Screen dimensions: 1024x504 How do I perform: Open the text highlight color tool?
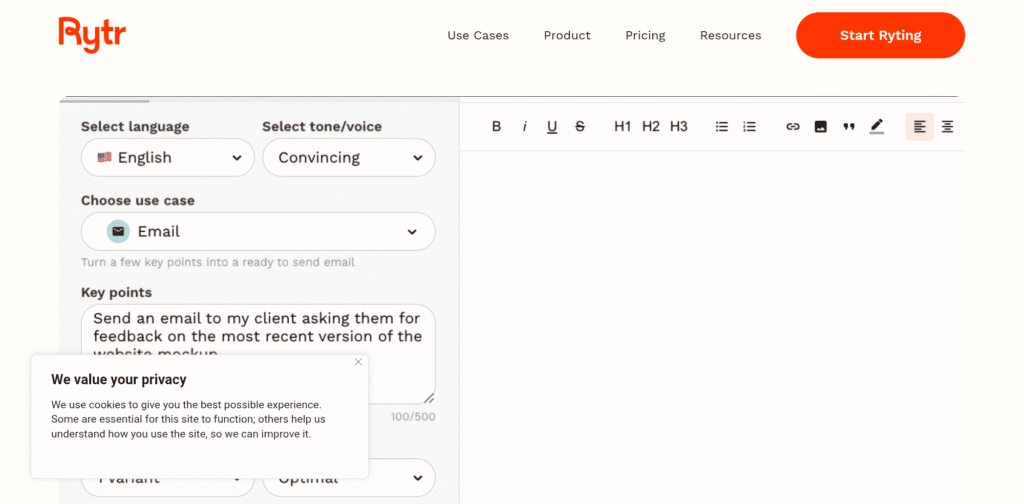coord(877,127)
